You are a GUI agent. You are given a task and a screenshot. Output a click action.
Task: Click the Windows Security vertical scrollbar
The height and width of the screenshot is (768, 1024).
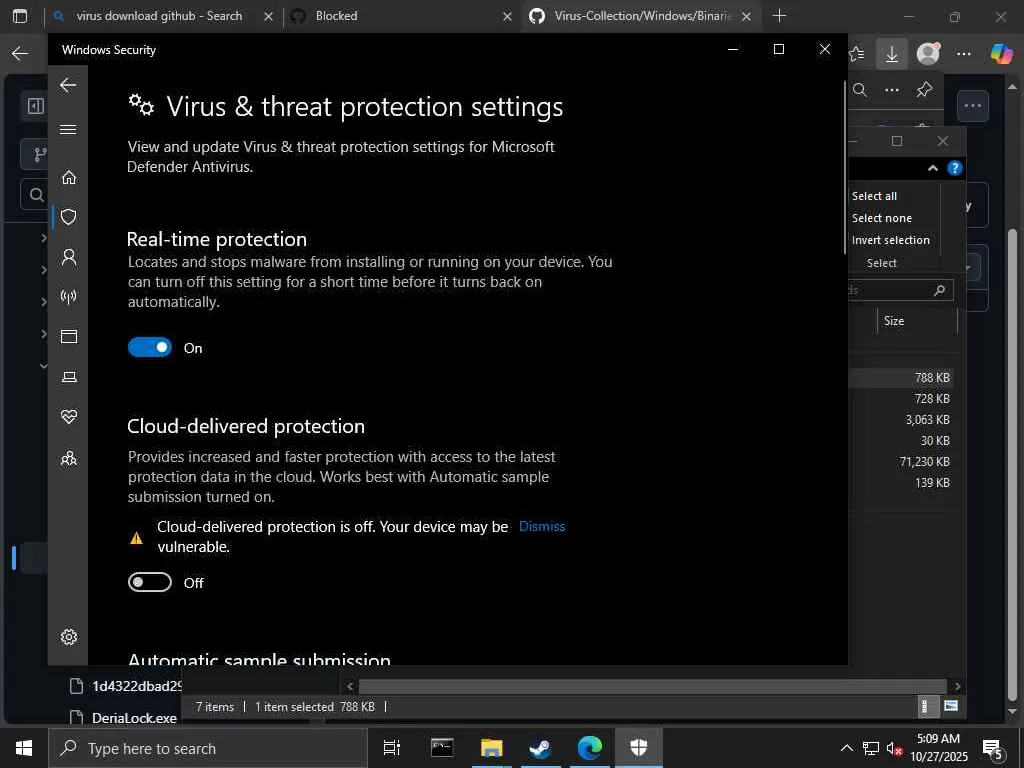(x=846, y=167)
